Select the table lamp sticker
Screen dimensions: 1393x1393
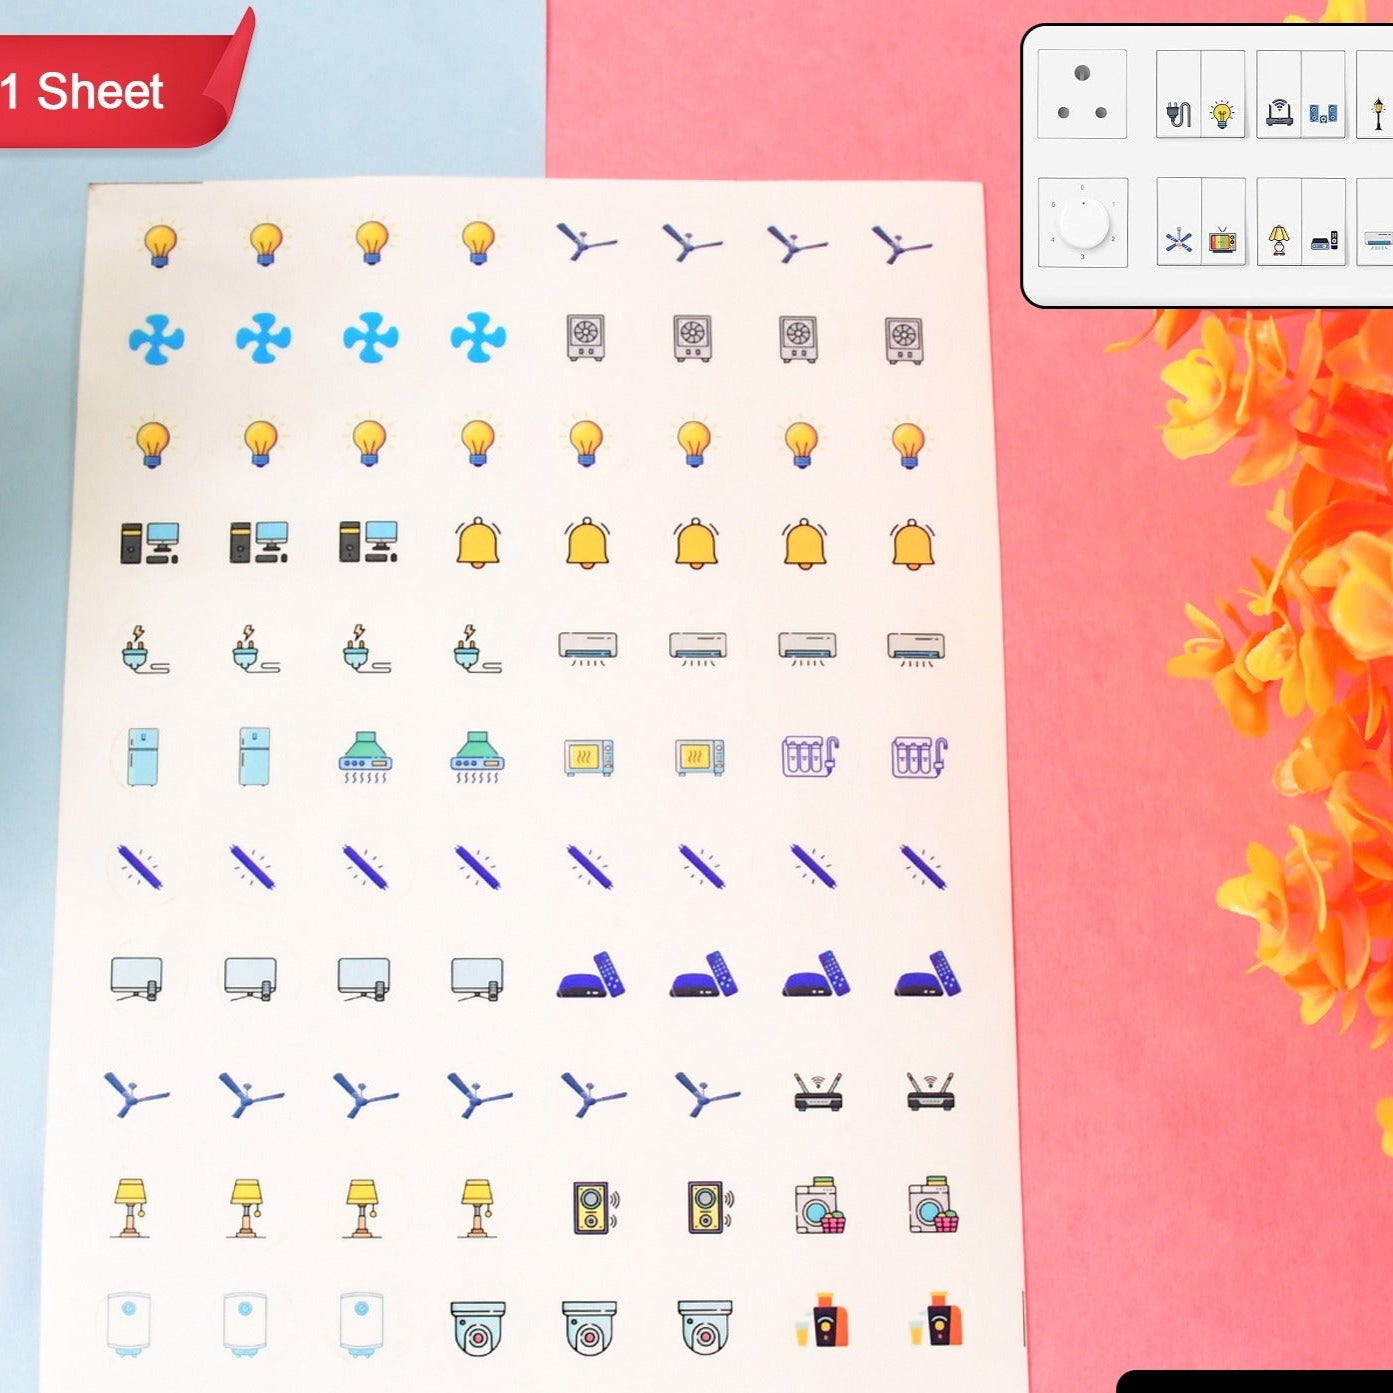(x=132, y=1205)
